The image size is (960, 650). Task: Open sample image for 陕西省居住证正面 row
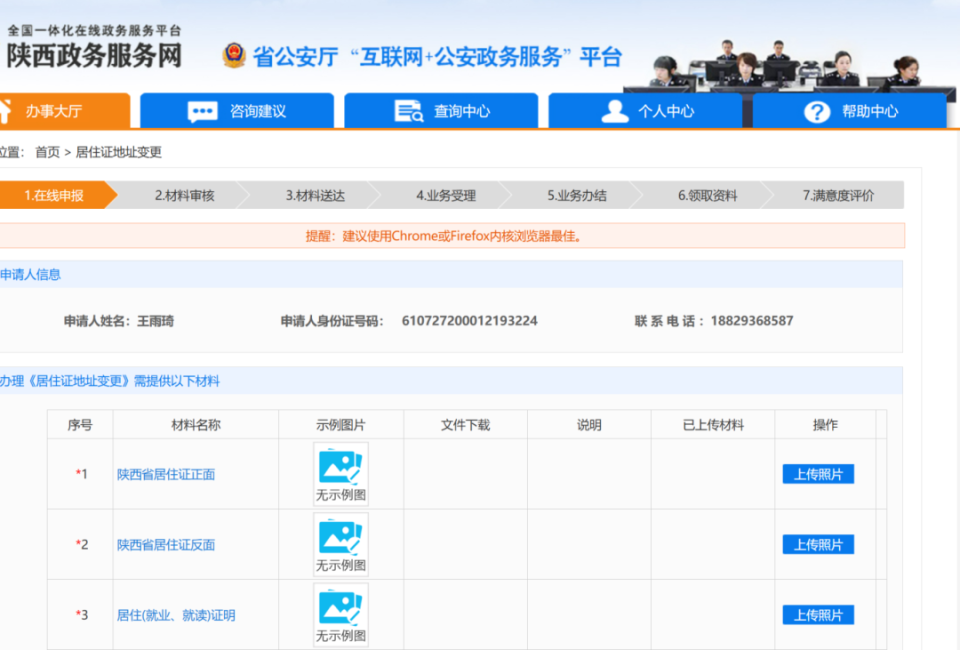[x=341, y=474]
